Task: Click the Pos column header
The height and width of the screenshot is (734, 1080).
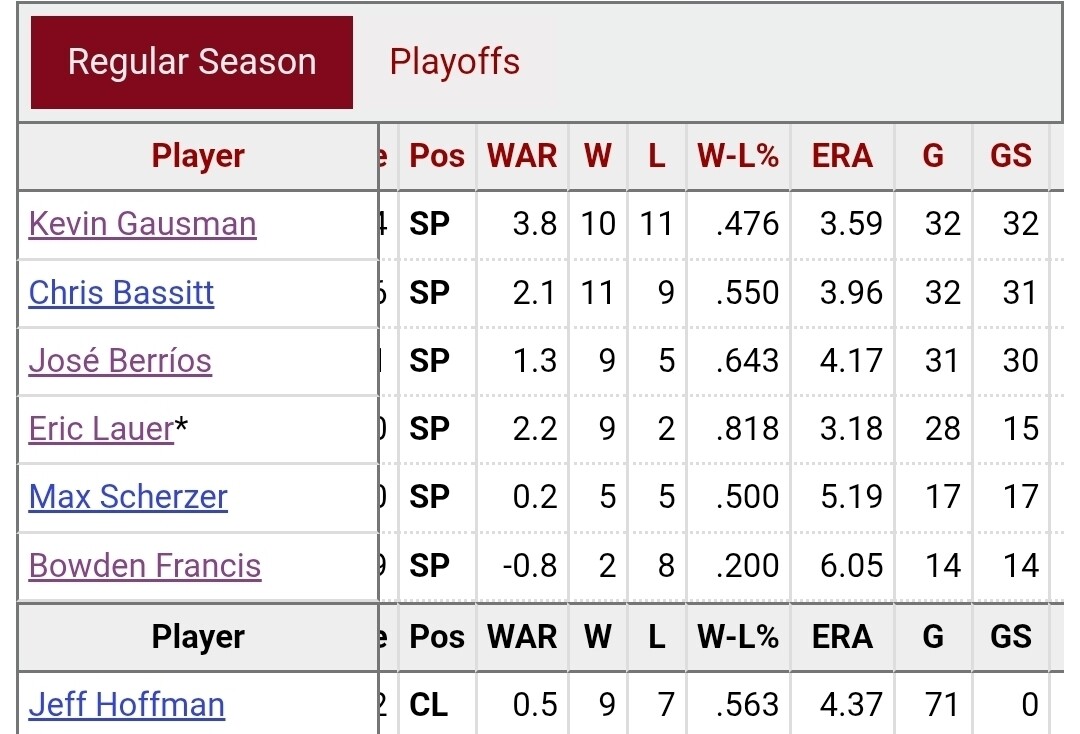Action: 437,156
